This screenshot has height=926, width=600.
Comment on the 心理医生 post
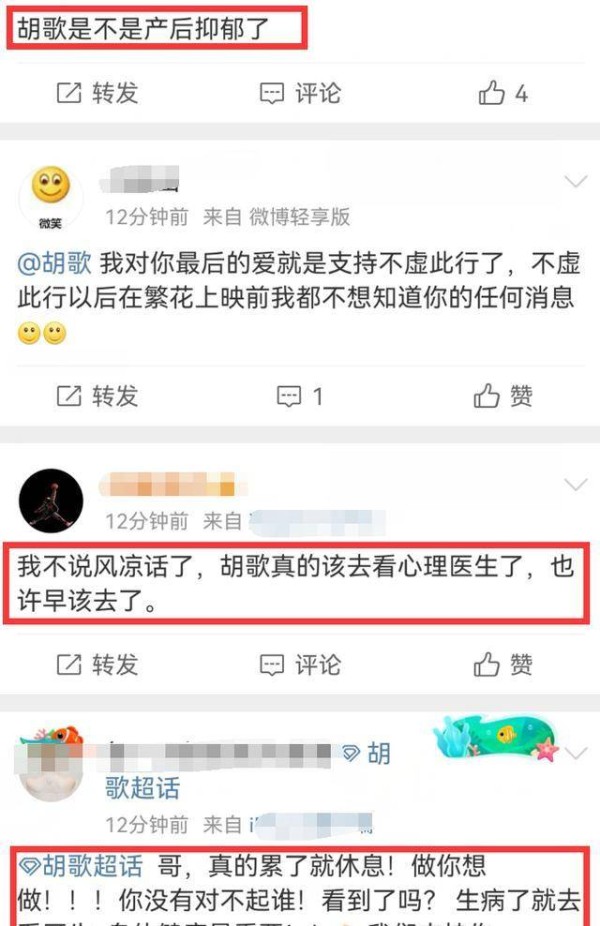[x=301, y=665]
